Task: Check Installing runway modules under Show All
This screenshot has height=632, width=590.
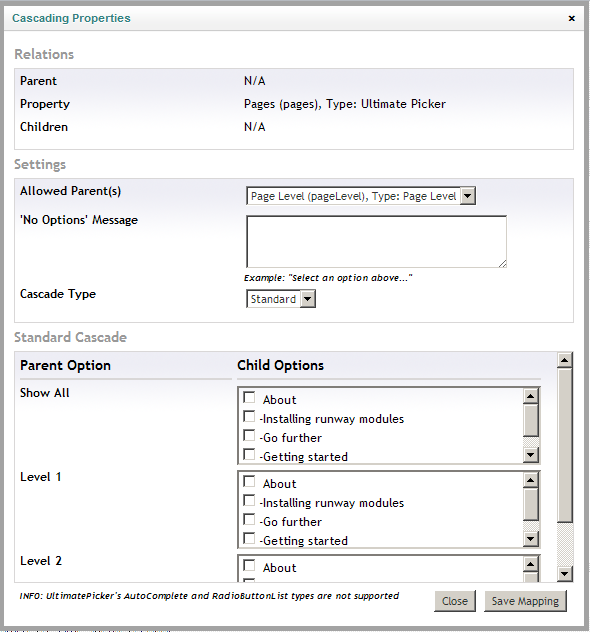Action: (249, 416)
